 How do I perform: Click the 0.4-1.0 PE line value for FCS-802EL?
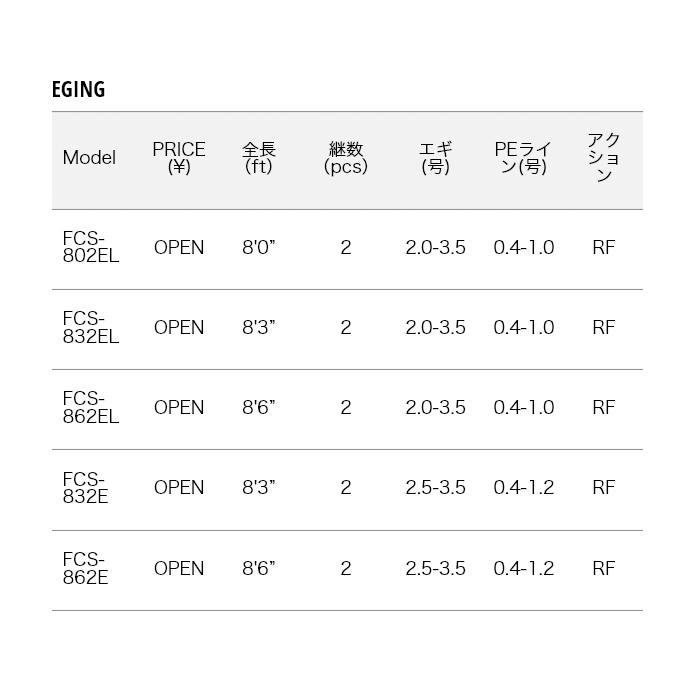point(524,247)
